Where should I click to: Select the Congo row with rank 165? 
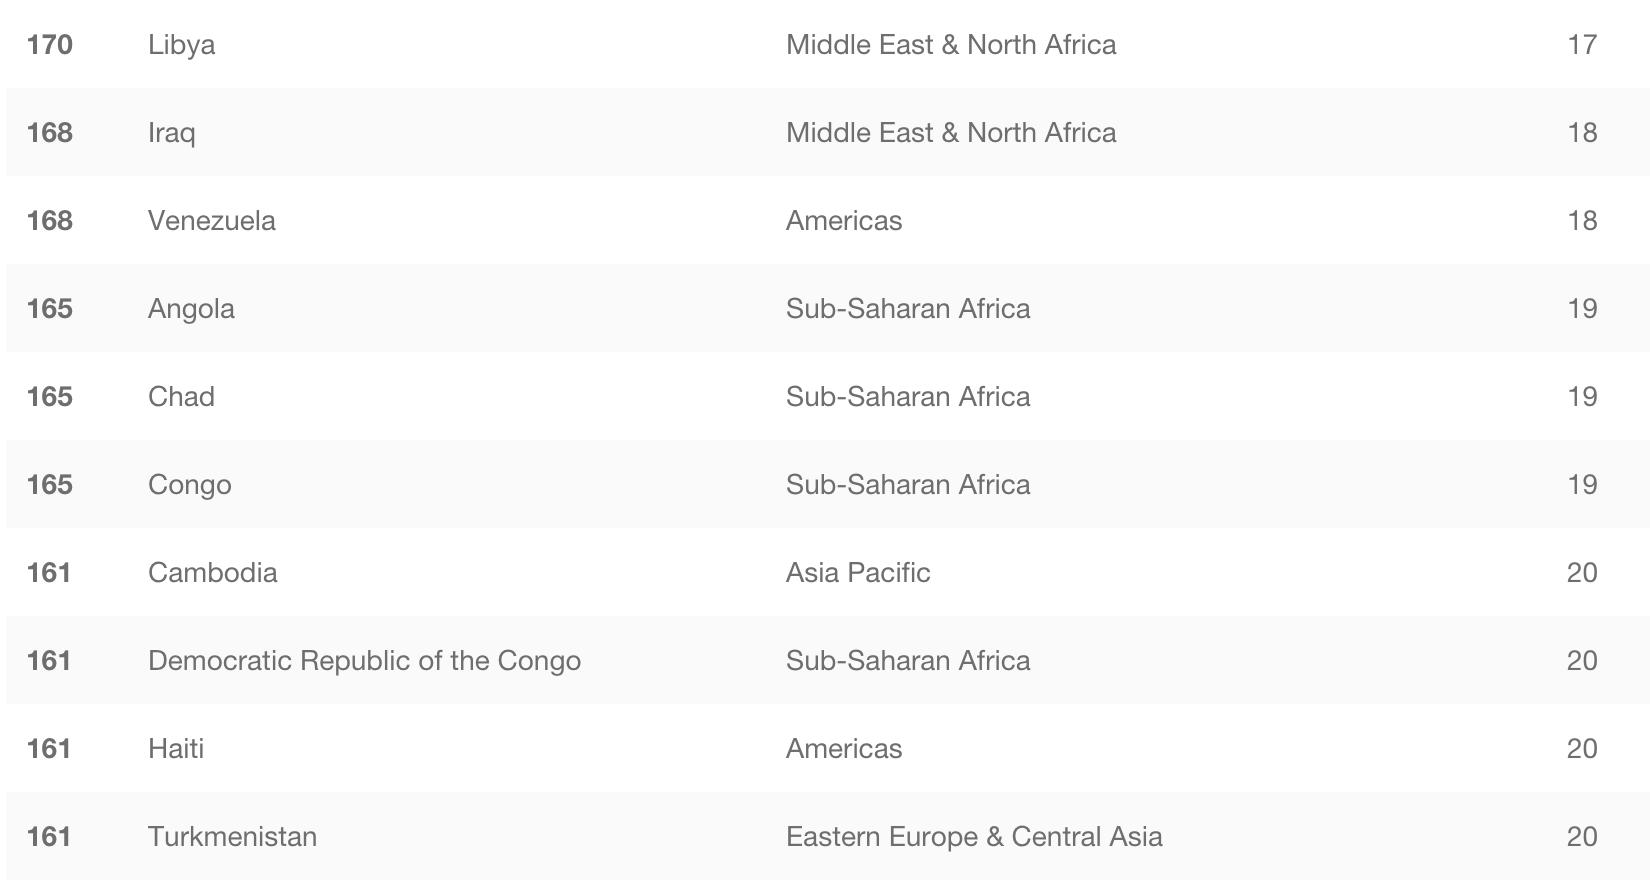click(828, 484)
